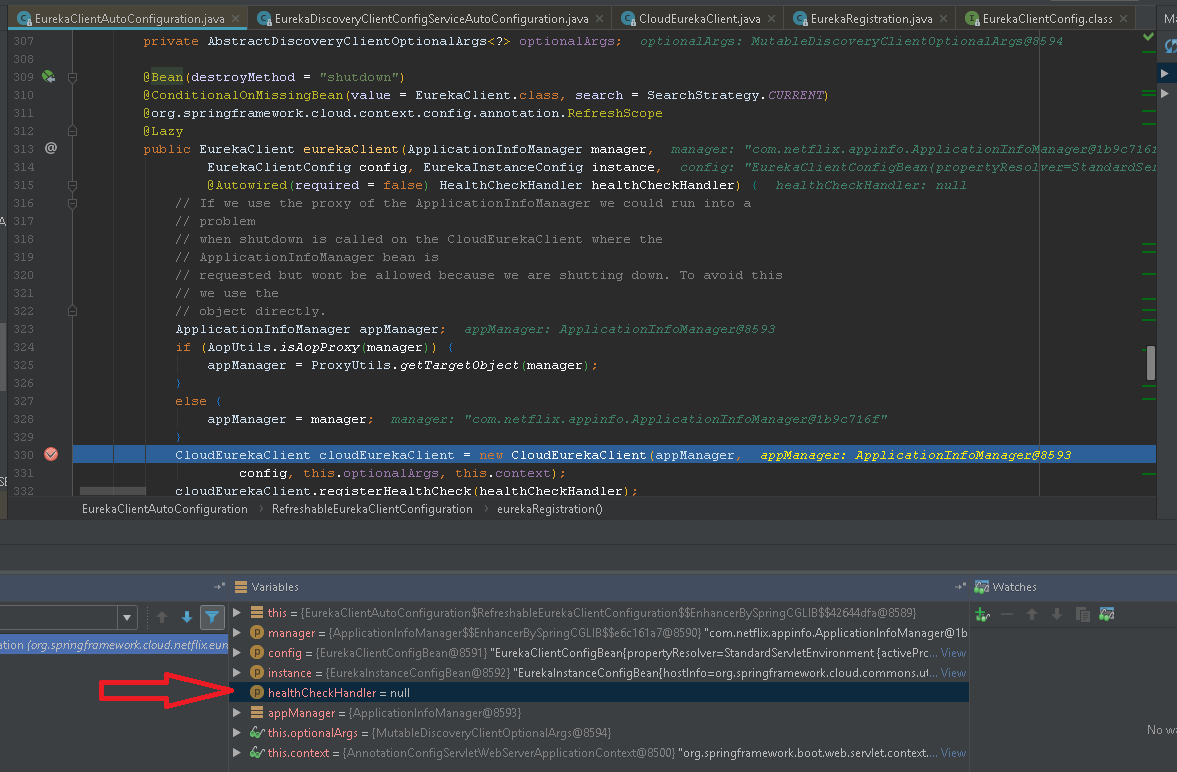Collapse the code fold arrow at line 312

tap(72, 131)
